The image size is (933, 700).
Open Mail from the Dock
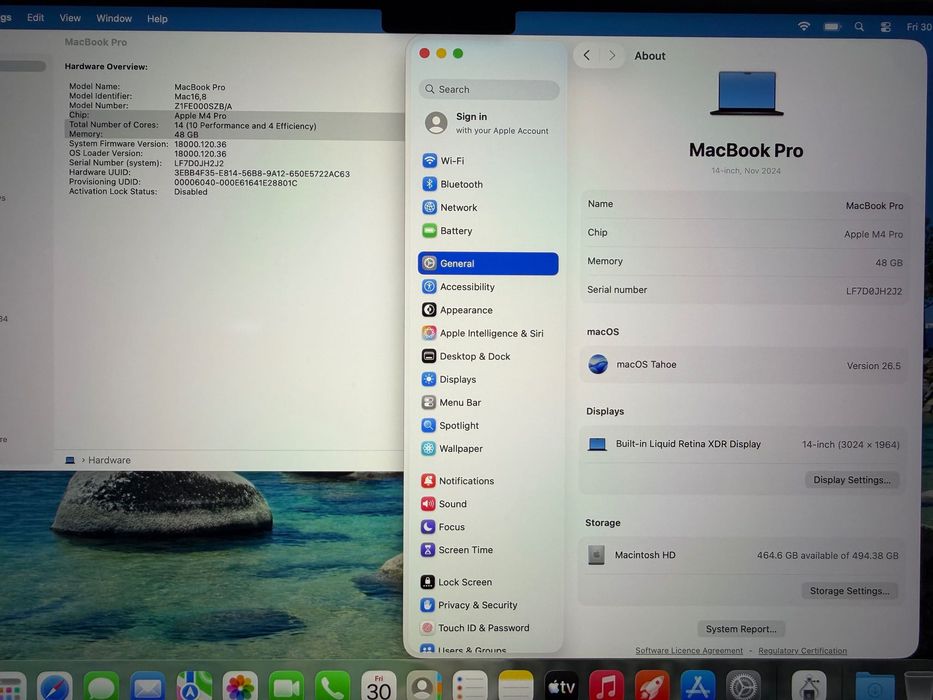(x=148, y=686)
